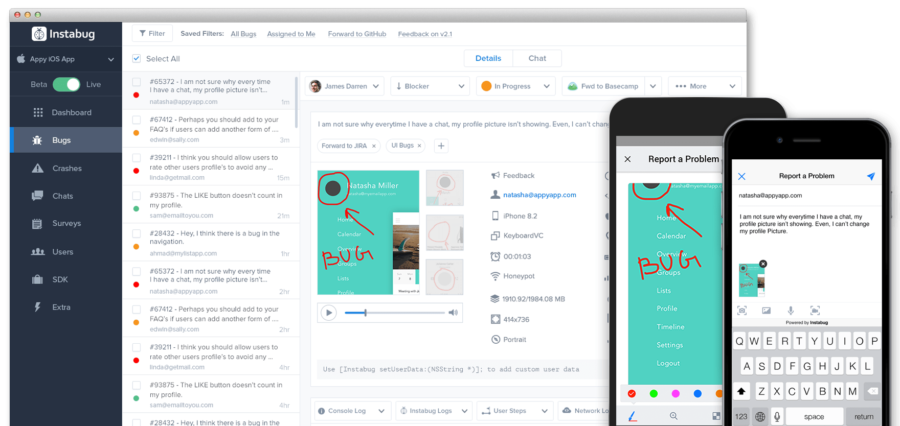Check the Select All checkbox
This screenshot has width=900, height=426.
pyautogui.click(x=136, y=59)
